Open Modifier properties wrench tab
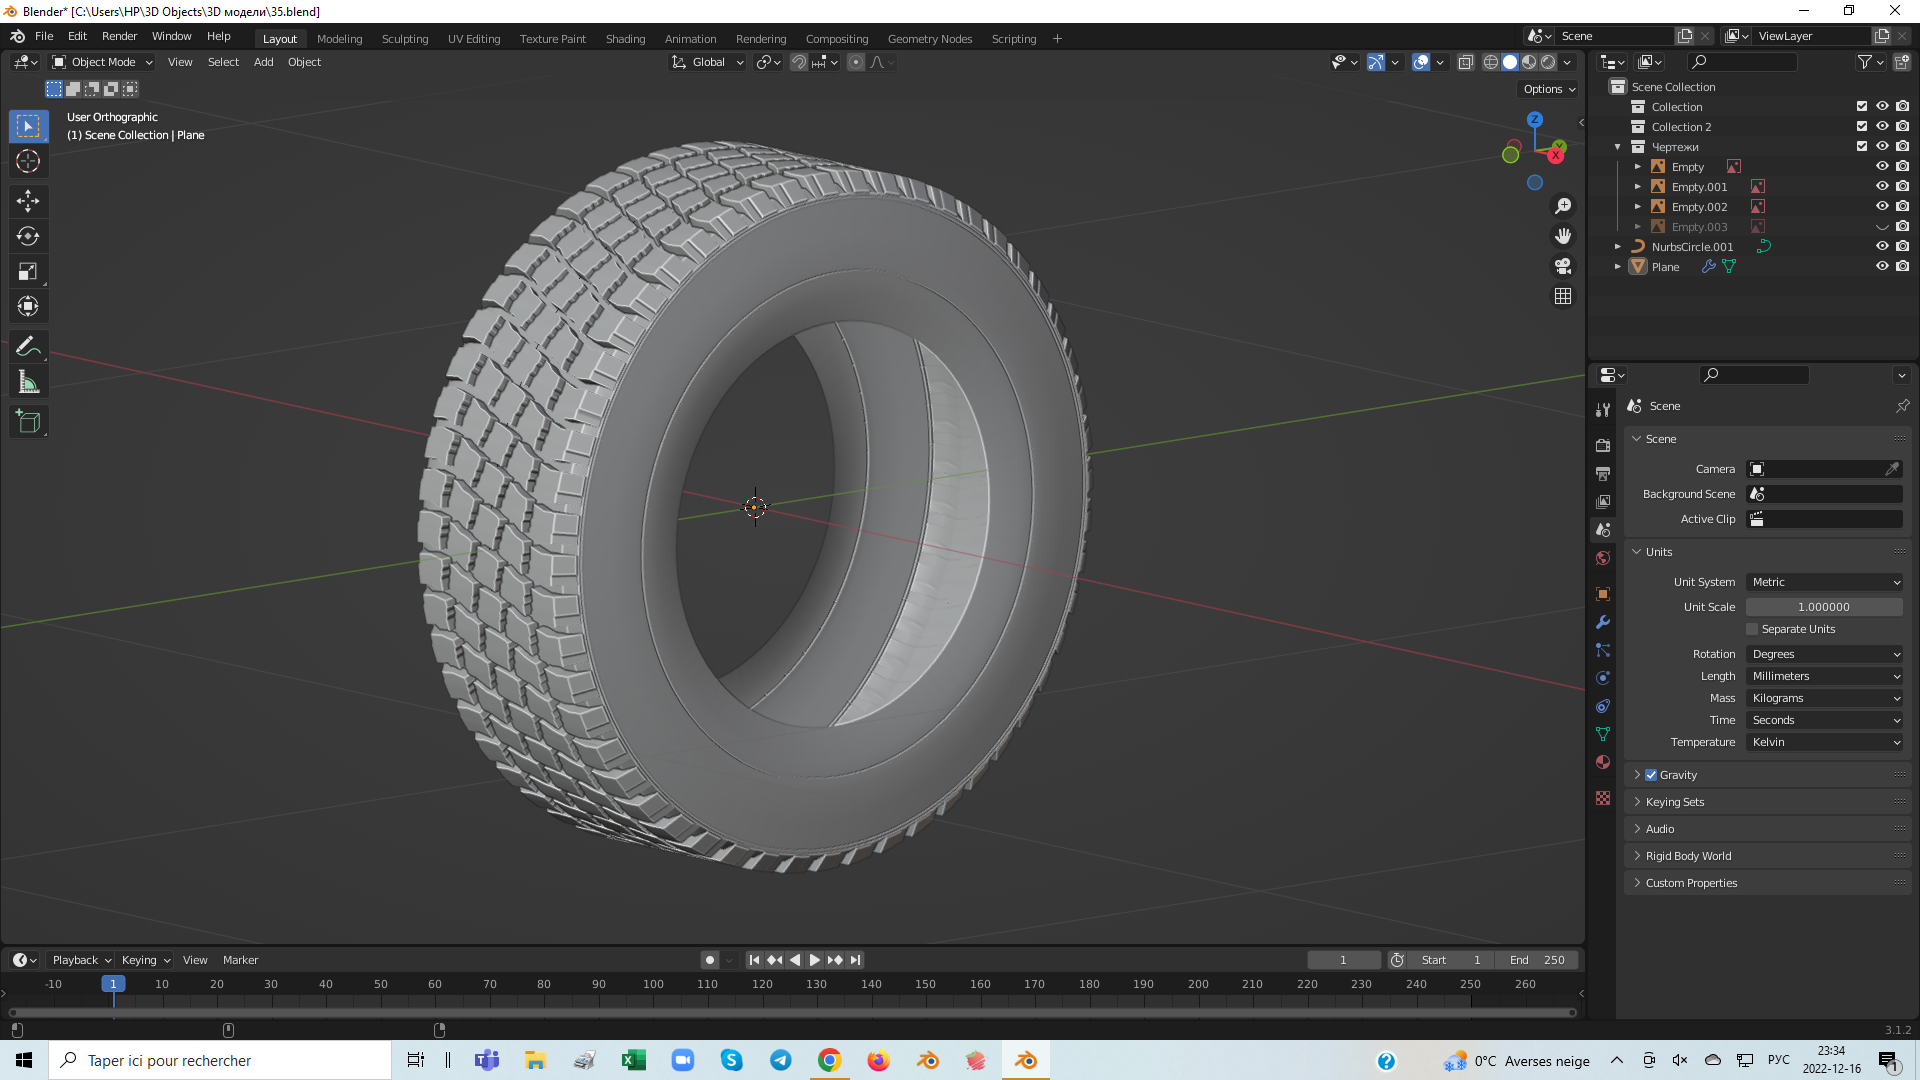This screenshot has width=1920, height=1080. (x=1603, y=622)
